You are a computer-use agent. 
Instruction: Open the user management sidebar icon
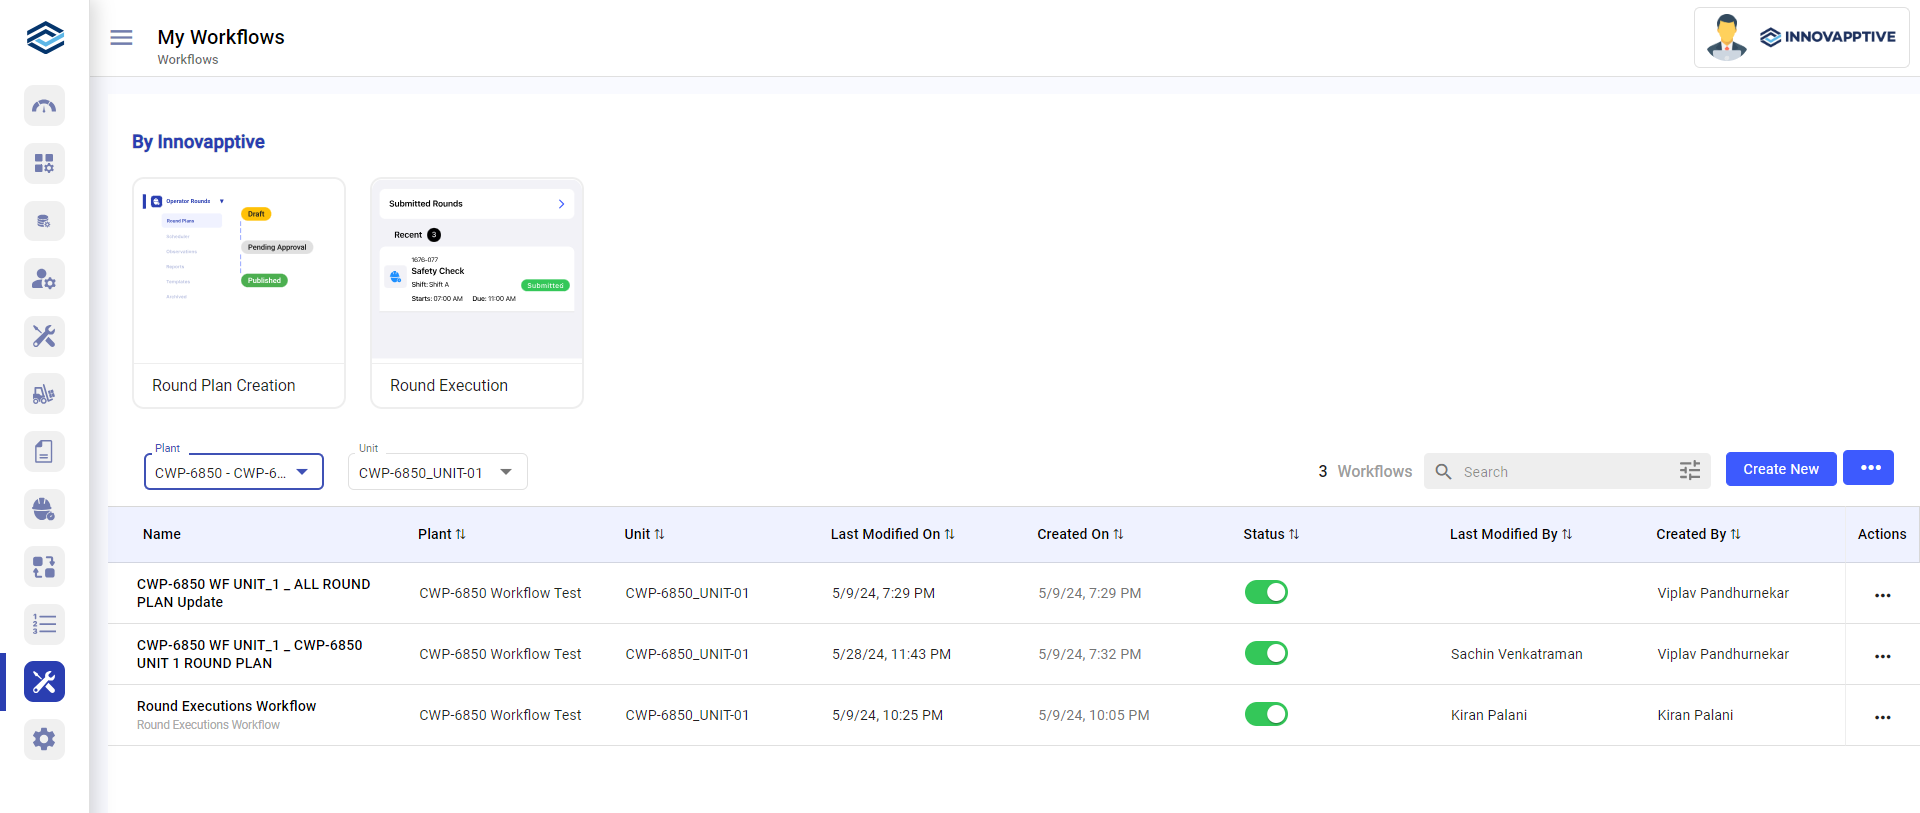point(44,279)
